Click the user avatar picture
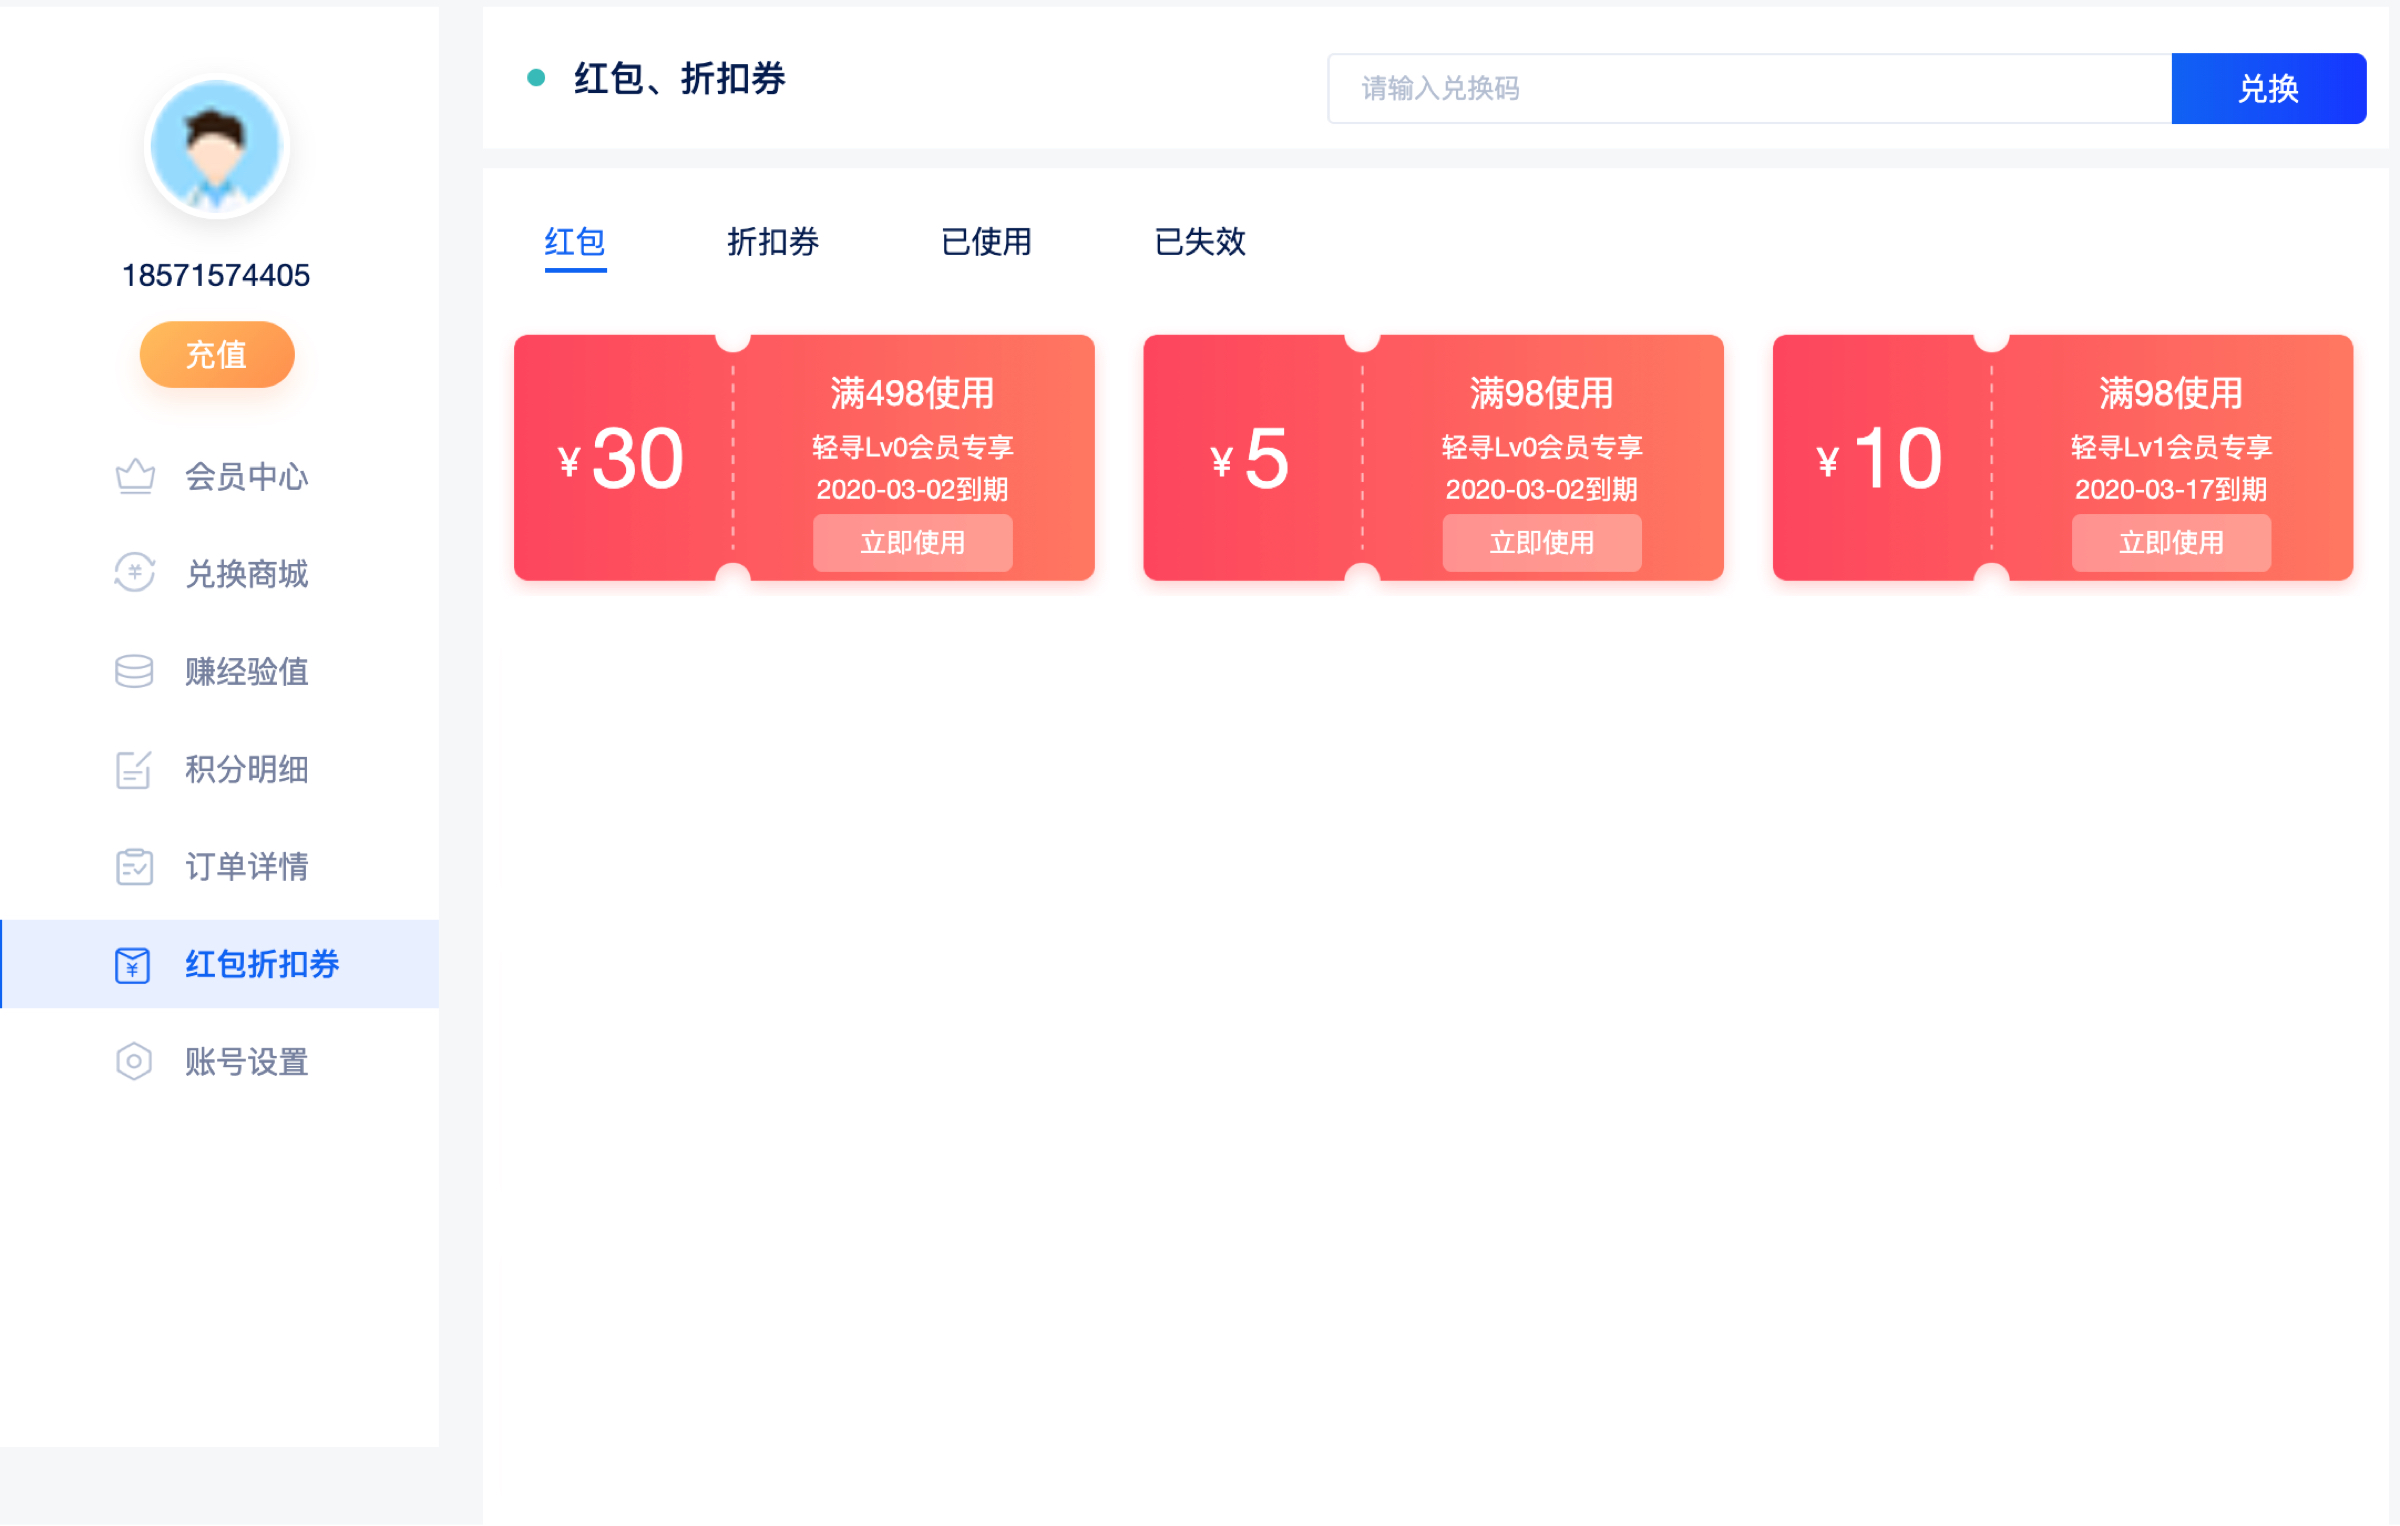2400x1526 pixels. (216, 147)
